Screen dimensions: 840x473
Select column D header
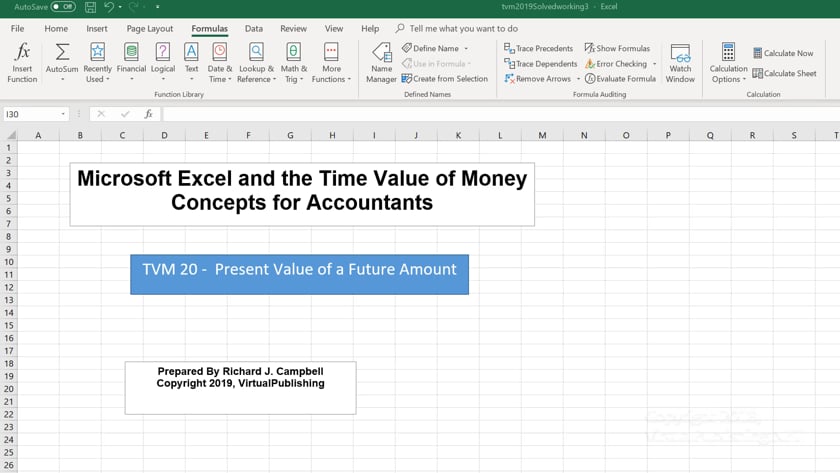point(164,136)
